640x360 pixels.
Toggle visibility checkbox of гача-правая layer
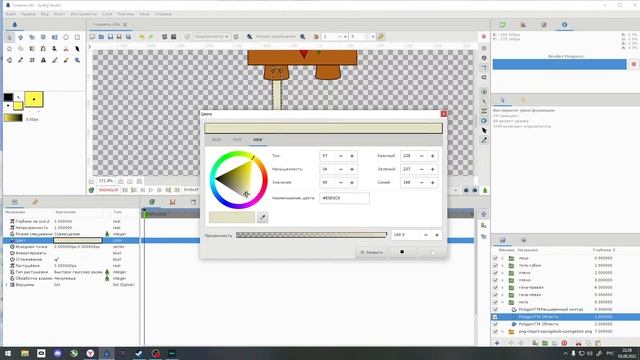click(x=495, y=287)
